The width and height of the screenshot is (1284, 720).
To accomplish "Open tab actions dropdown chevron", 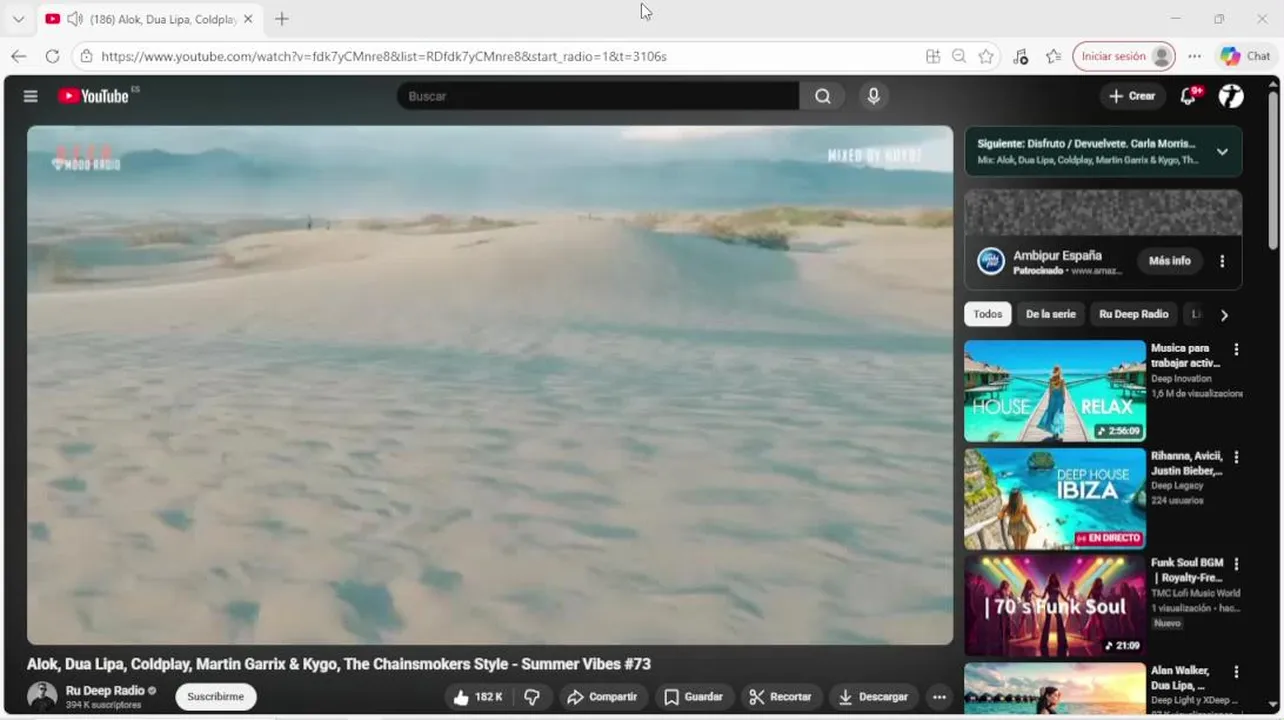I will 18,19.
